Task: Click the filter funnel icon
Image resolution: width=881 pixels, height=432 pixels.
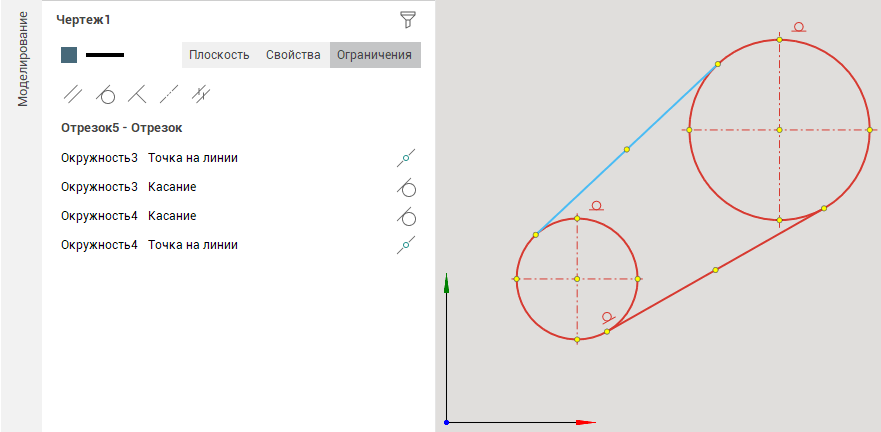Action: tap(407, 20)
